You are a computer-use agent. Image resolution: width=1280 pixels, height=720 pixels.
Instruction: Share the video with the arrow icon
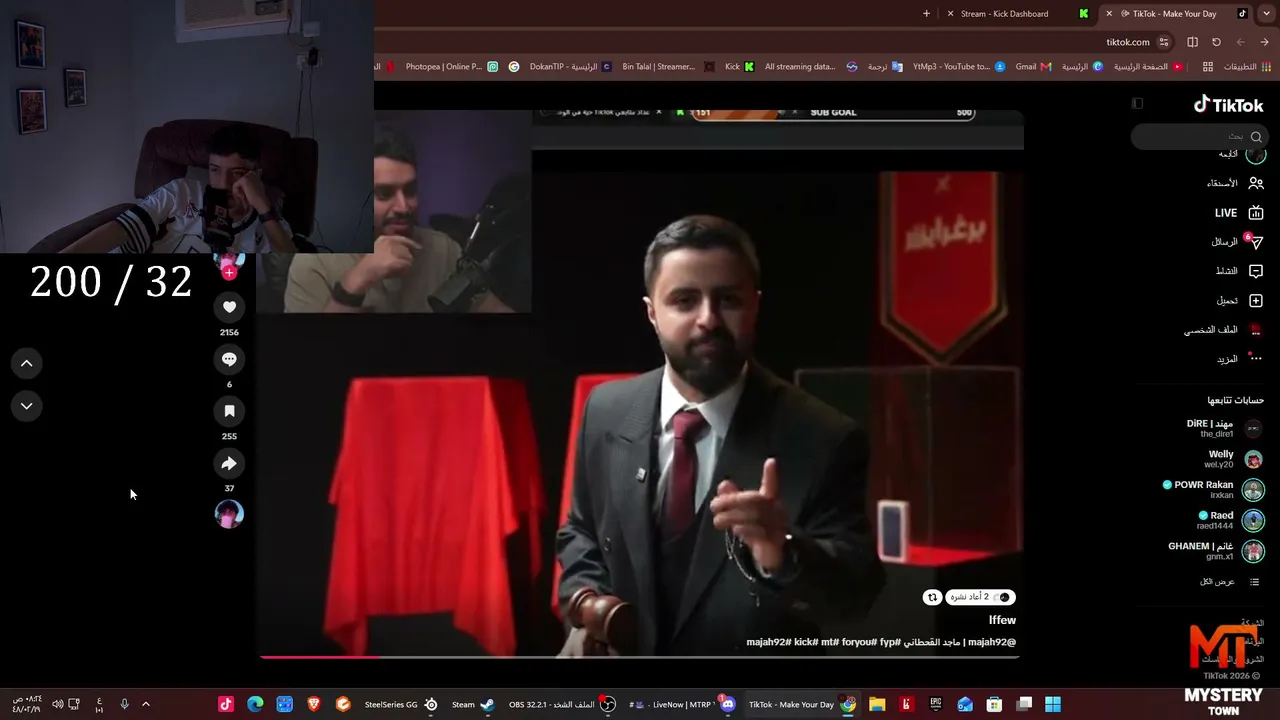point(229,463)
